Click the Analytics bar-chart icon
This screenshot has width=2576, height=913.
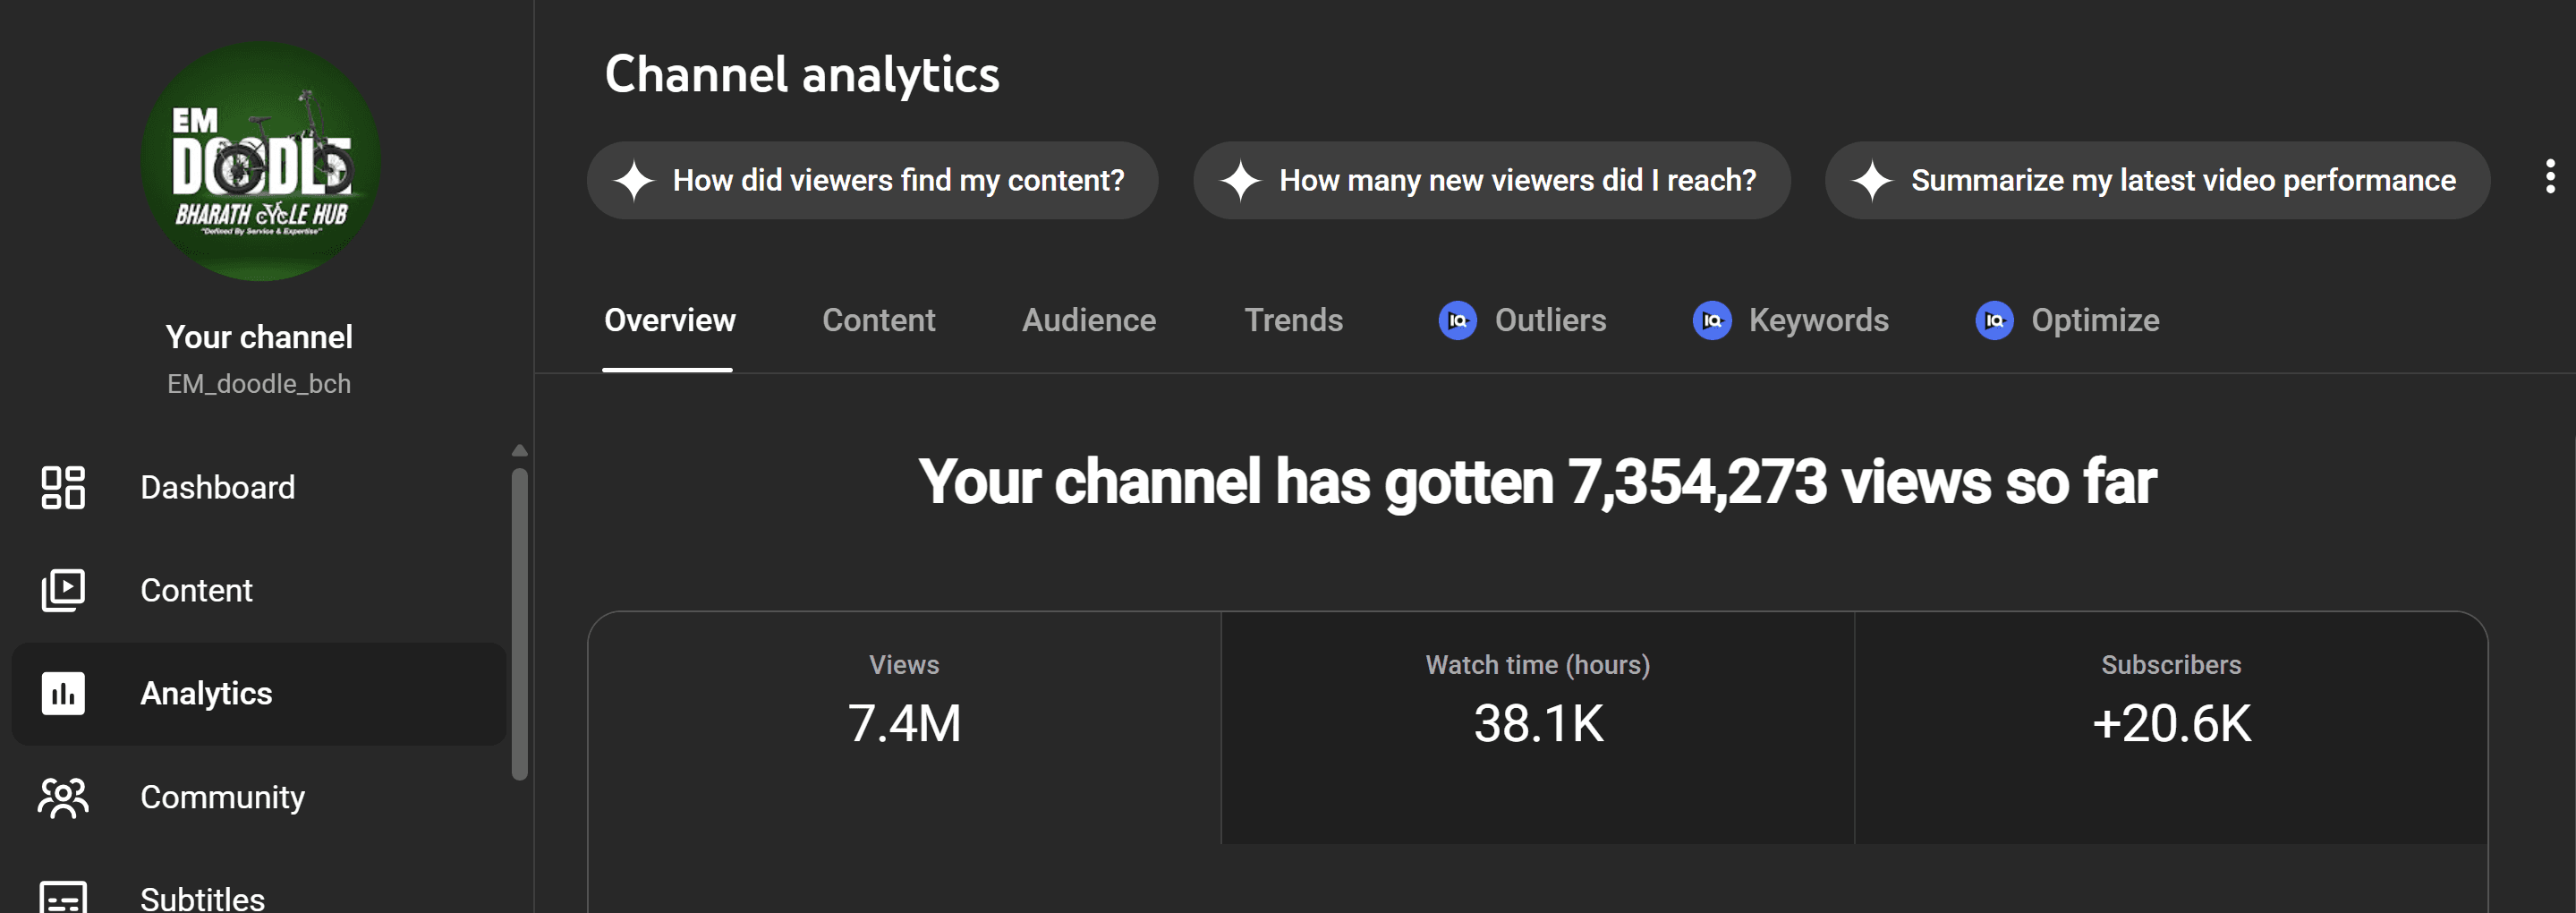pyautogui.click(x=63, y=694)
